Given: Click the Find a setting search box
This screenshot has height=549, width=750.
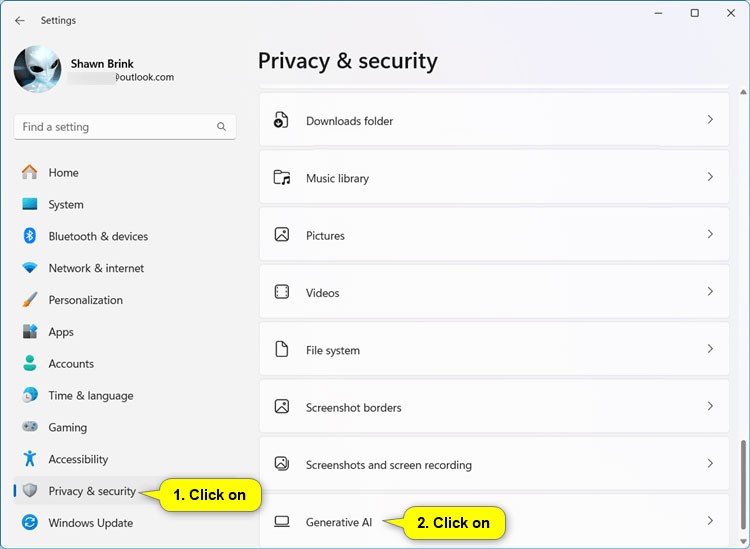Looking at the screenshot, I should (115, 127).
